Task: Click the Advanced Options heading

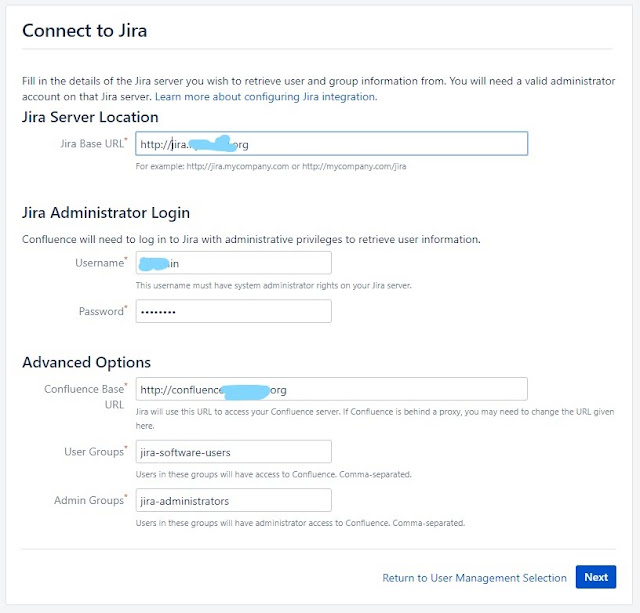Action: [x=87, y=362]
